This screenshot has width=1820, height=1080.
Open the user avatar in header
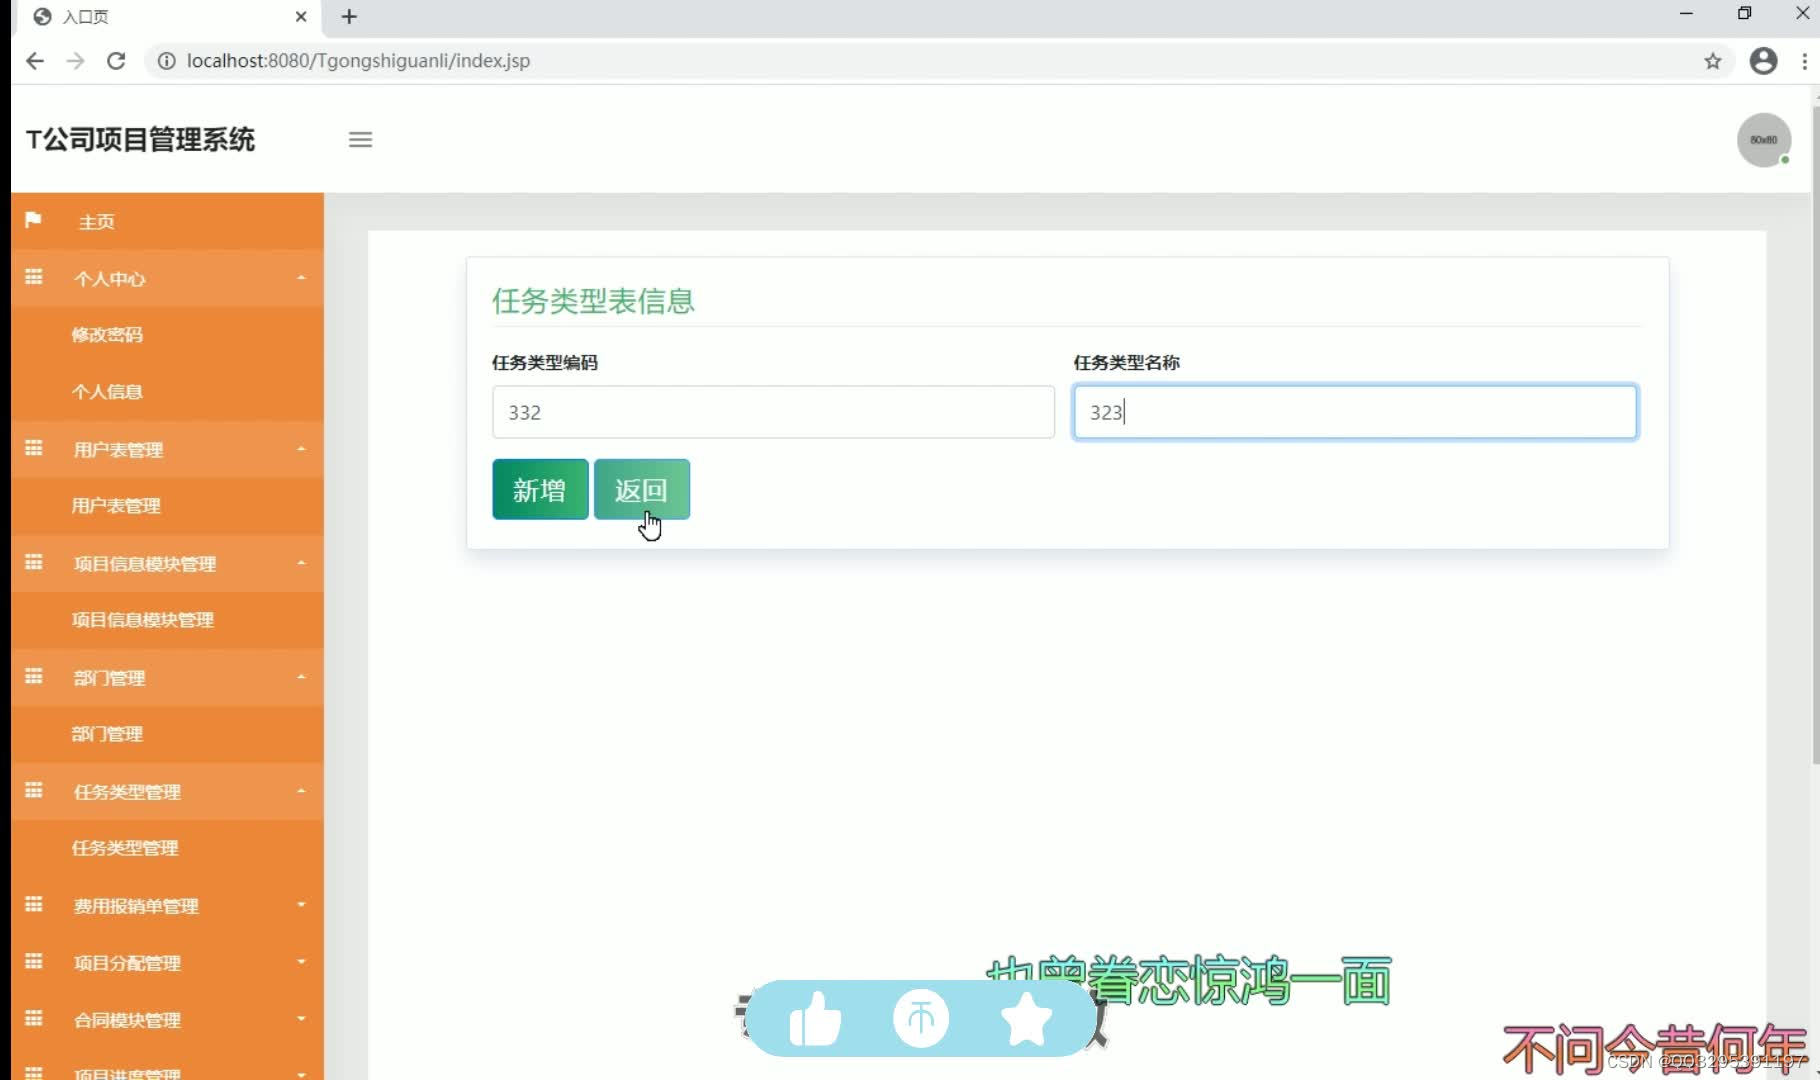[x=1763, y=140]
